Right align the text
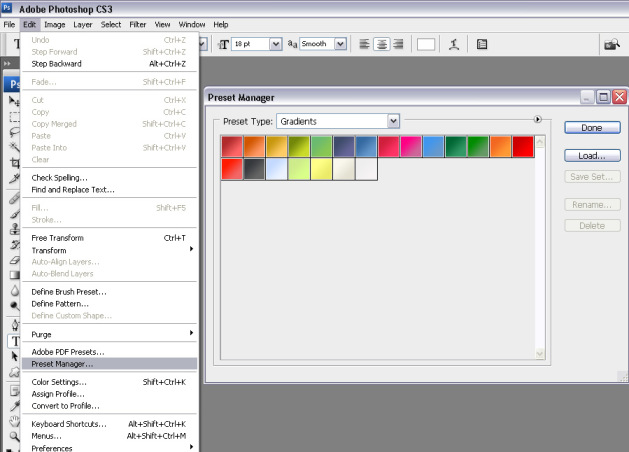 (x=398, y=44)
